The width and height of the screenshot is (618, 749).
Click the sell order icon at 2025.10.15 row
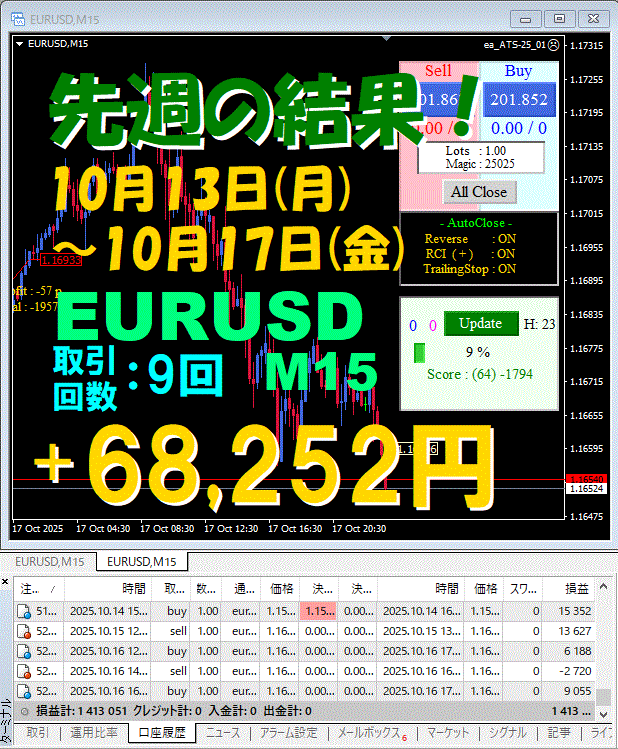pyautogui.click(x=23, y=631)
